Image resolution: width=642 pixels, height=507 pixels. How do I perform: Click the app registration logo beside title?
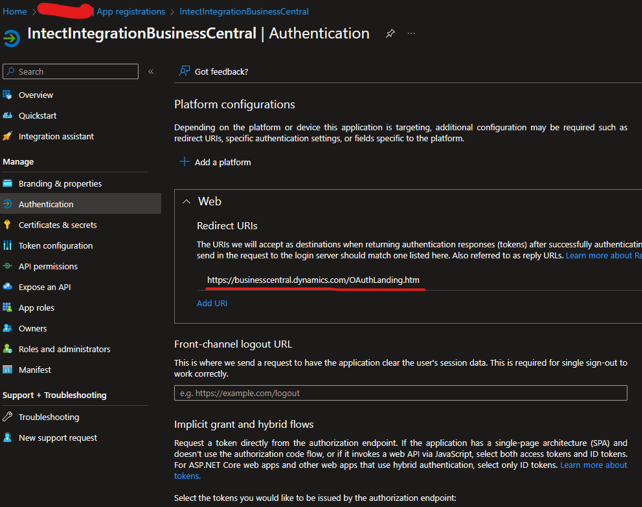11,38
